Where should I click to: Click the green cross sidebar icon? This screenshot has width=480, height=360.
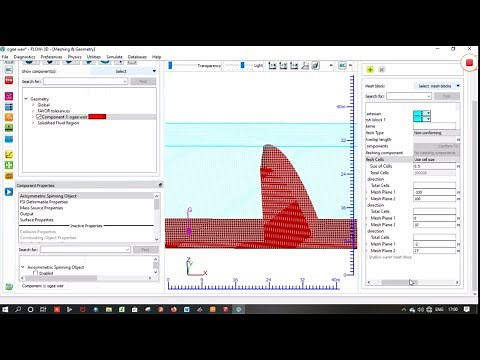pos(9,165)
